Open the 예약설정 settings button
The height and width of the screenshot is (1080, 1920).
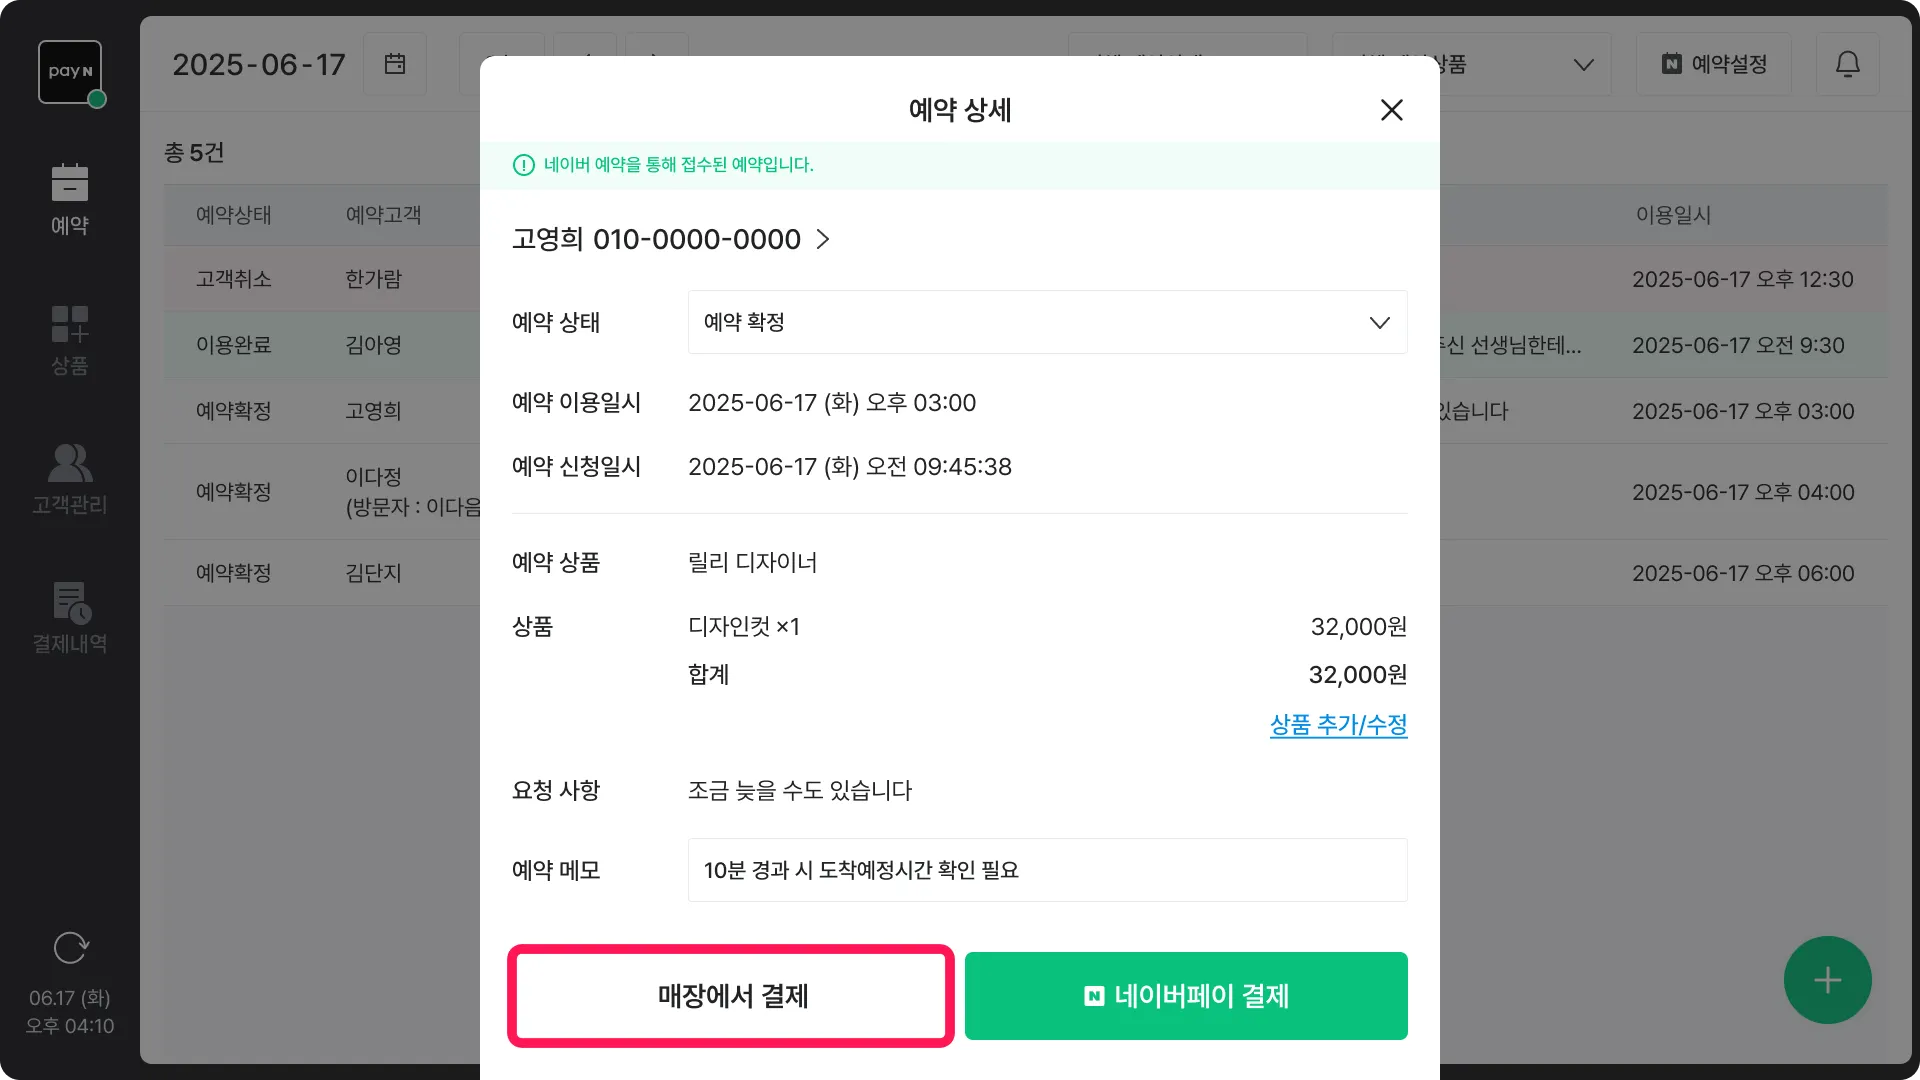[x=1714, y=64]
